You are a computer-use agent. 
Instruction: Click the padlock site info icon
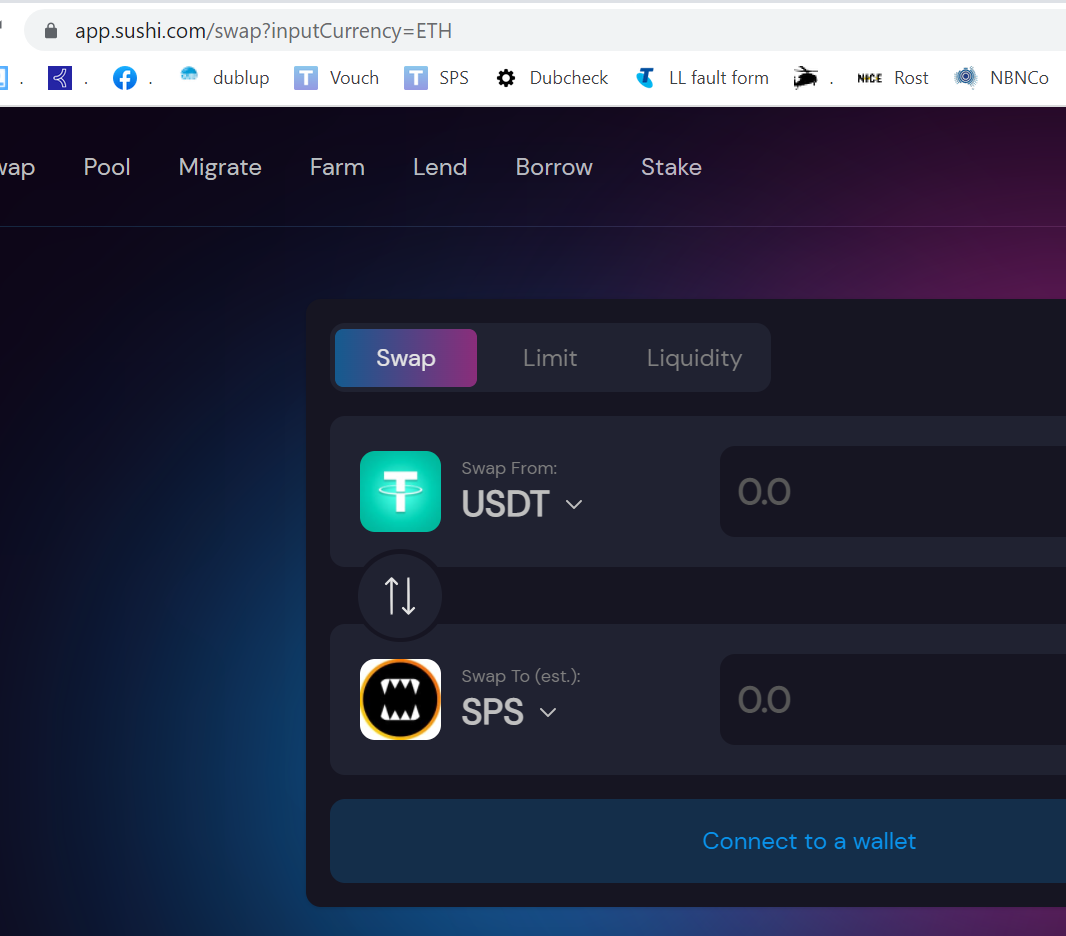coord(51,31)
